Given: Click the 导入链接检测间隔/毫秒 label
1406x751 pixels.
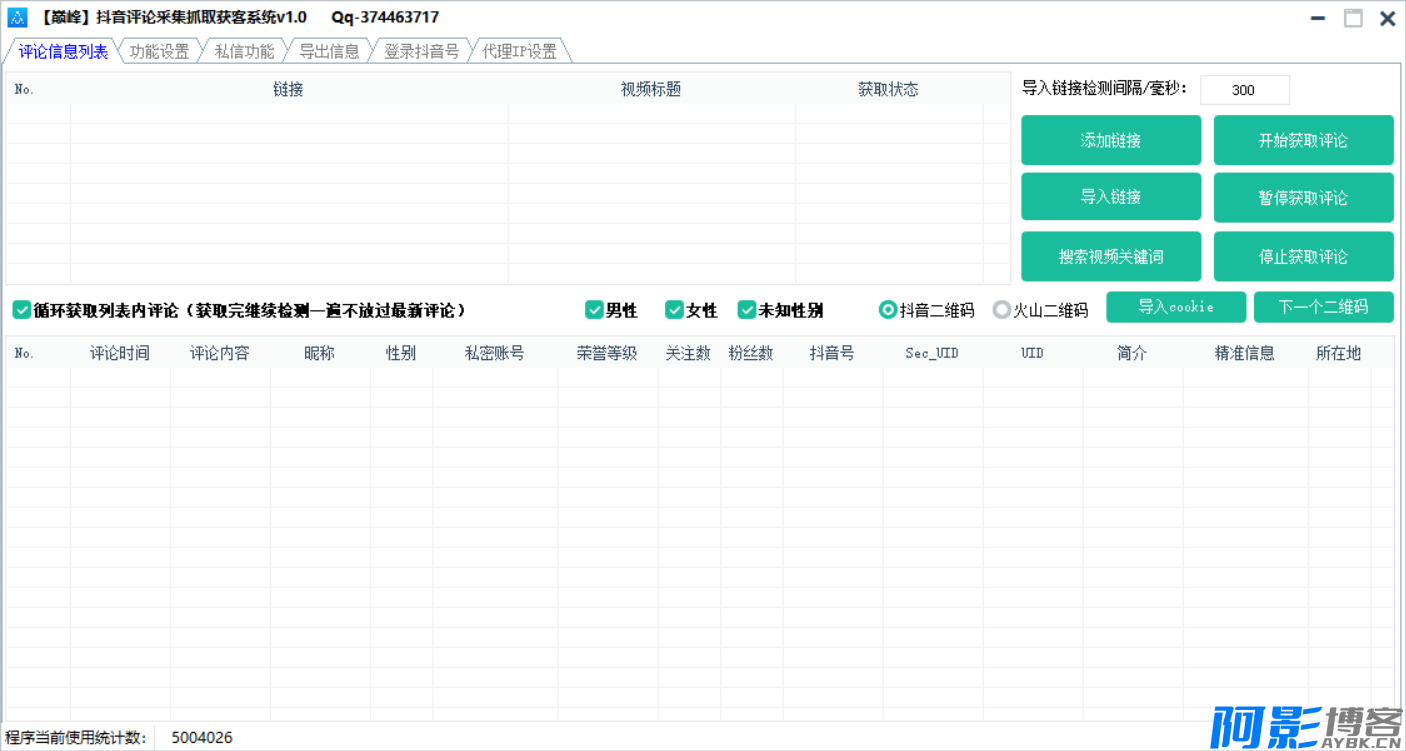Looking at the screenshot, I should coord(1105,89).
